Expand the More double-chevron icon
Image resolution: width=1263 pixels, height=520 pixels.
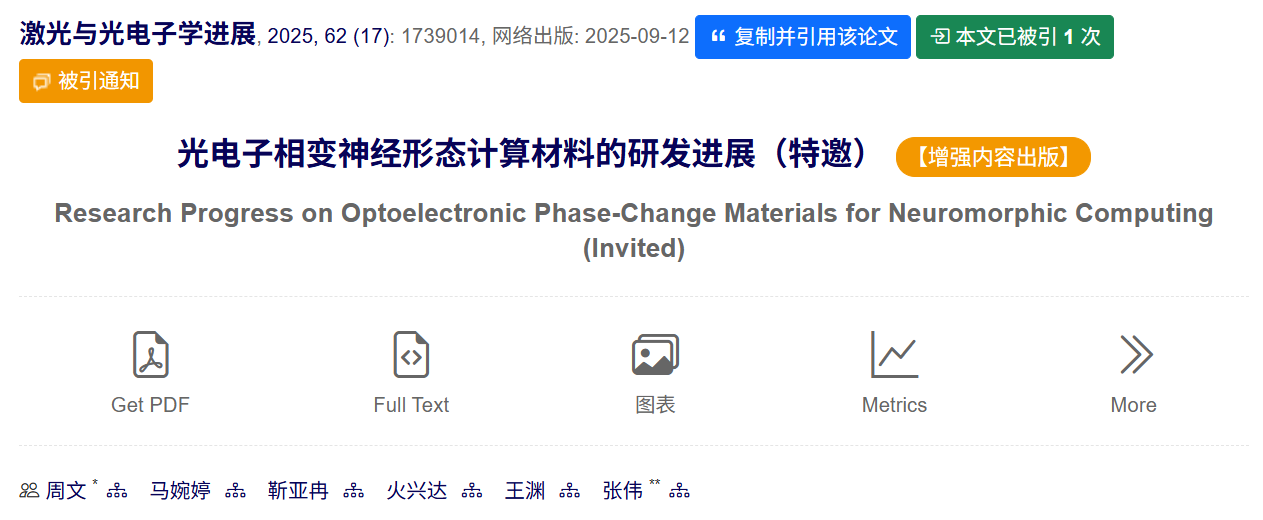[x=1134, y=354]
